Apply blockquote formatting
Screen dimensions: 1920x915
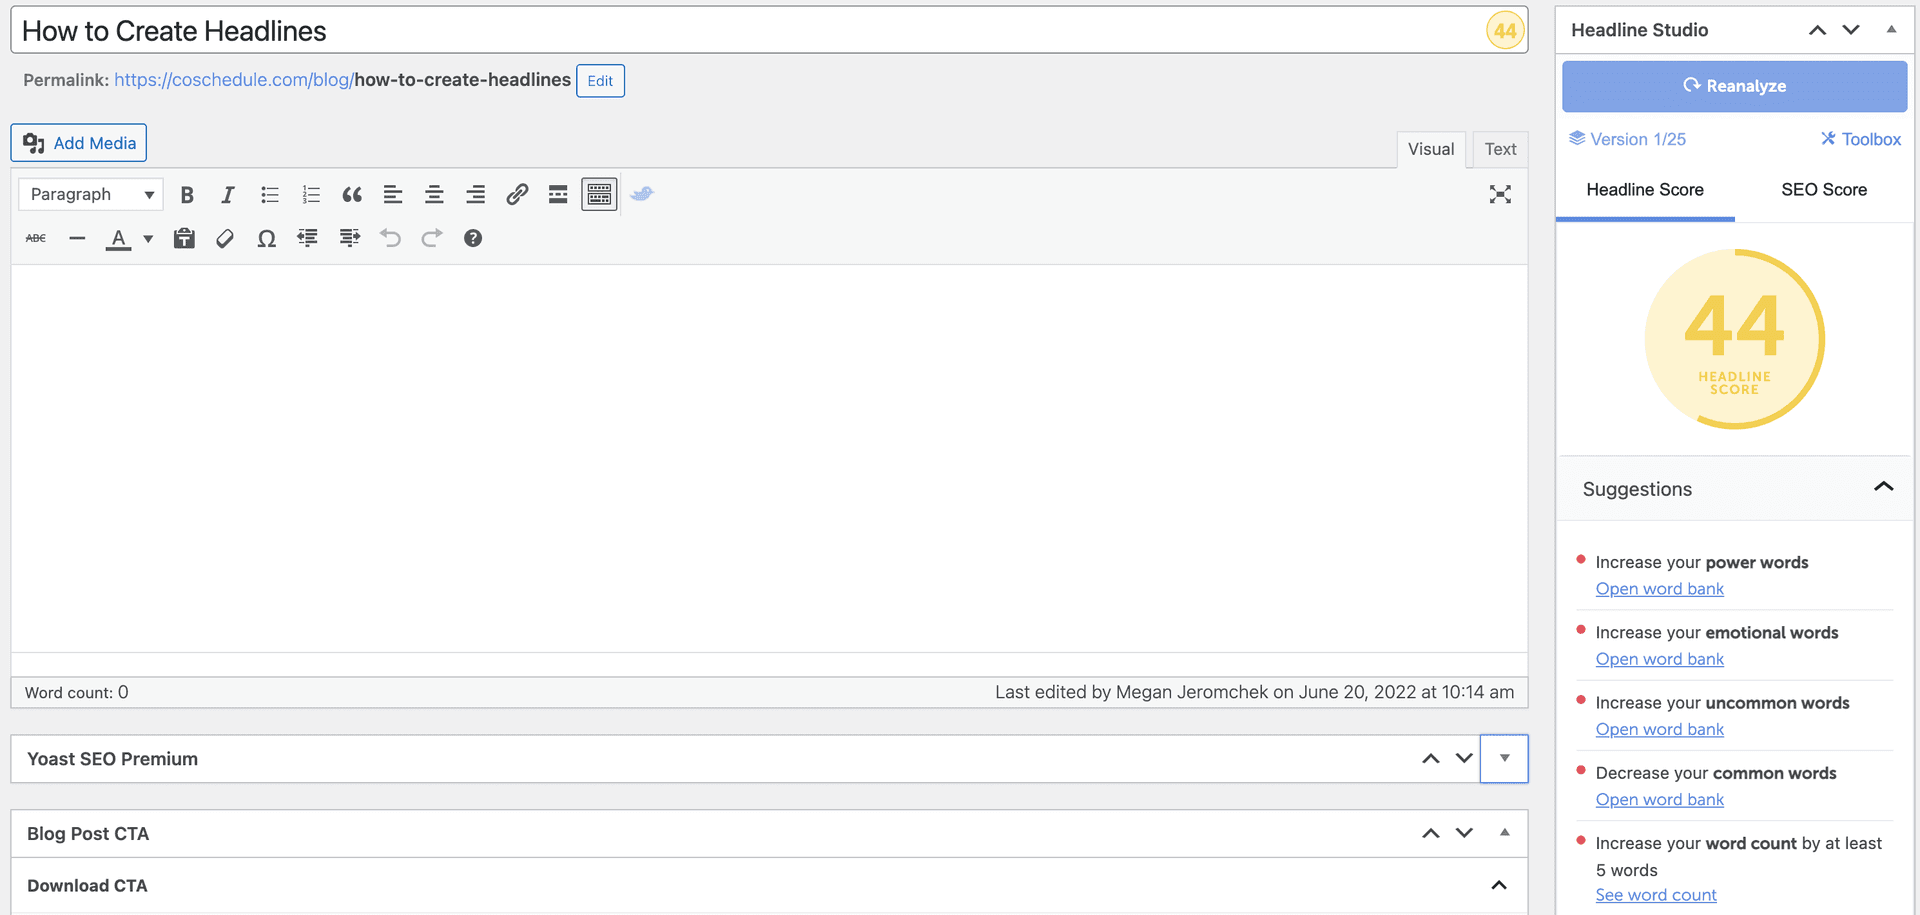(352, 194)
